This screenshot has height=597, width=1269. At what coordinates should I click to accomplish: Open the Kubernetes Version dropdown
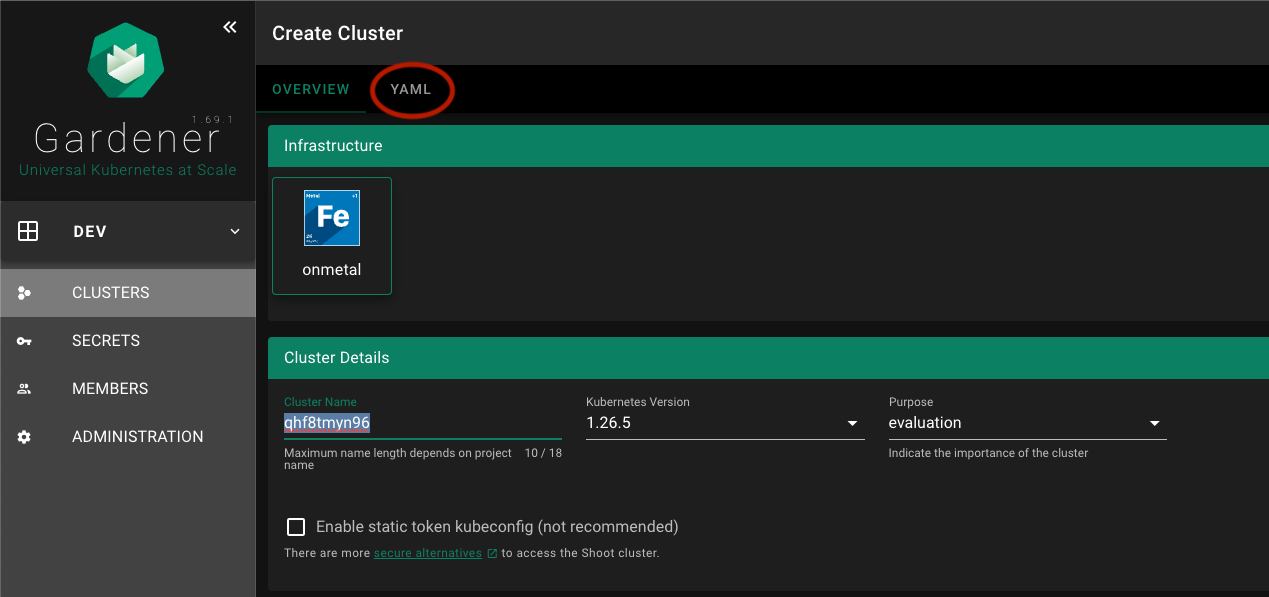[x=852, y=423]
